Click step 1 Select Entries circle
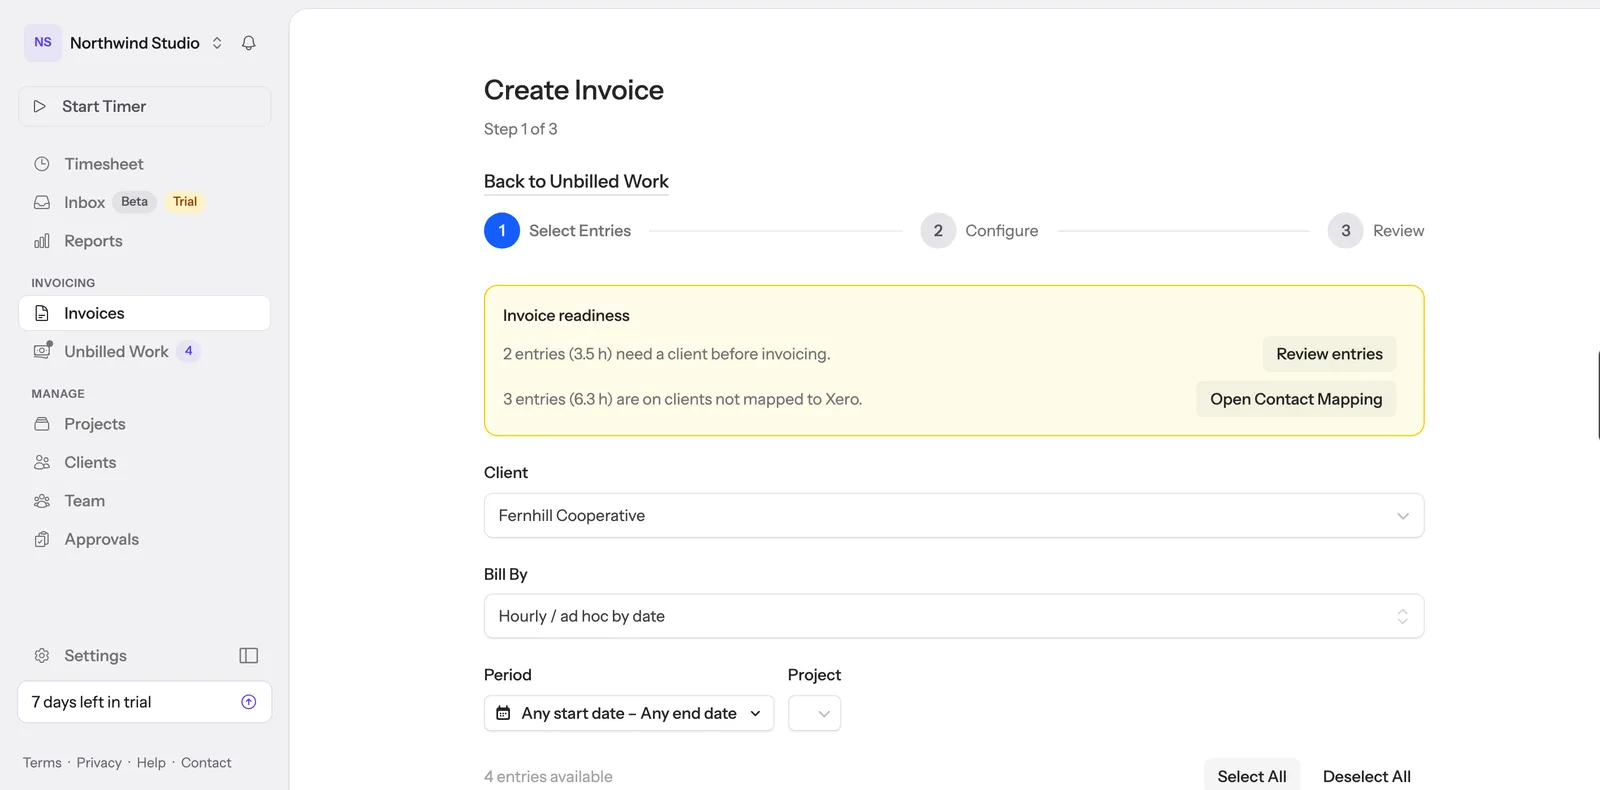 click(502, 231)
